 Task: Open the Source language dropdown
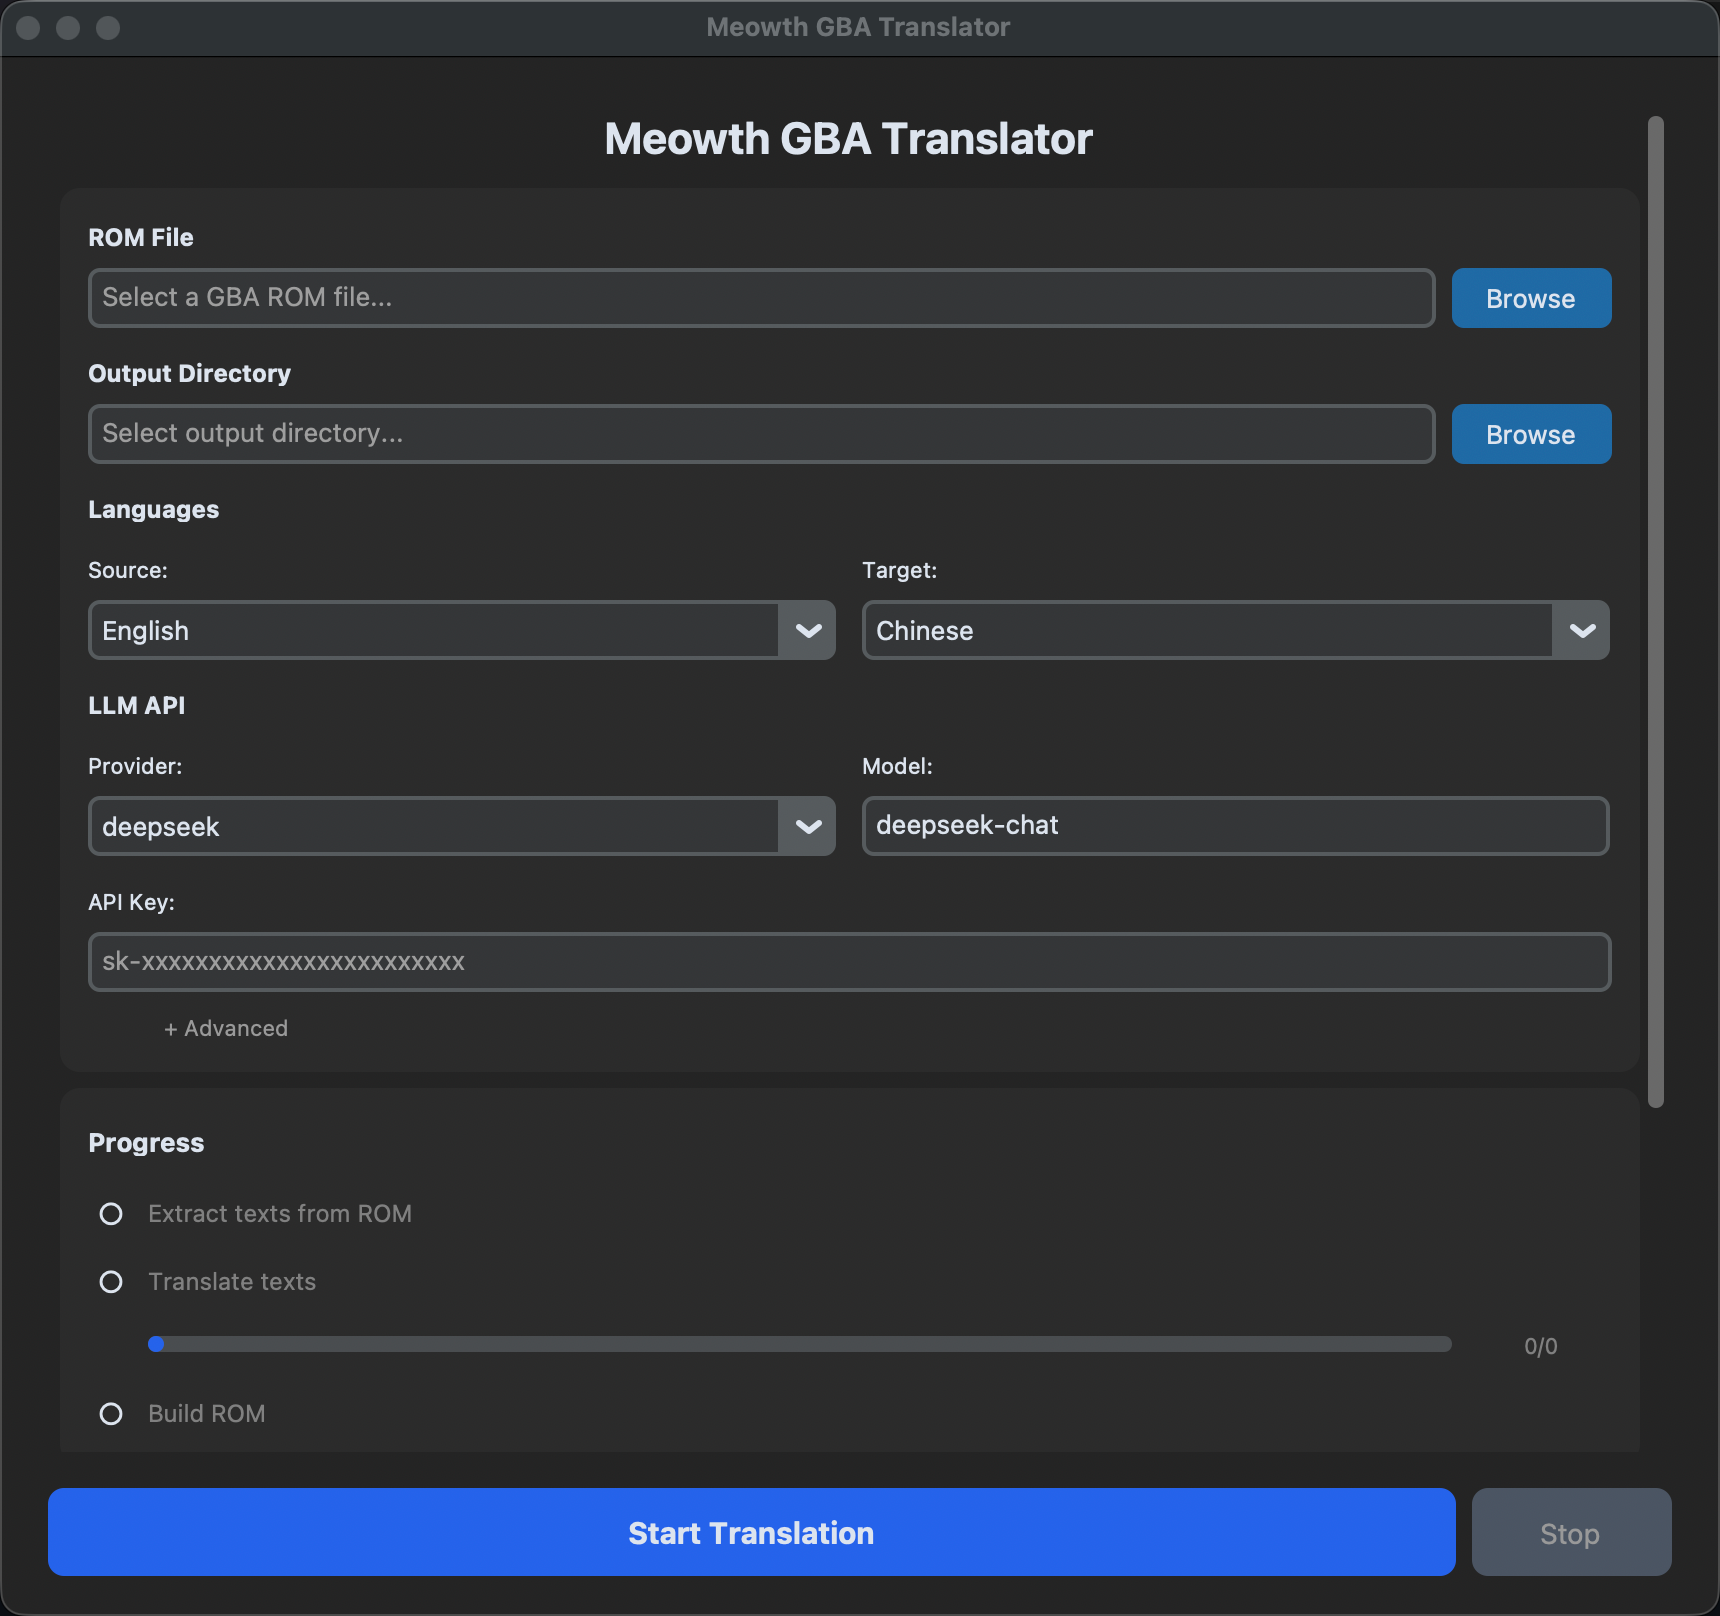[460, 630]
